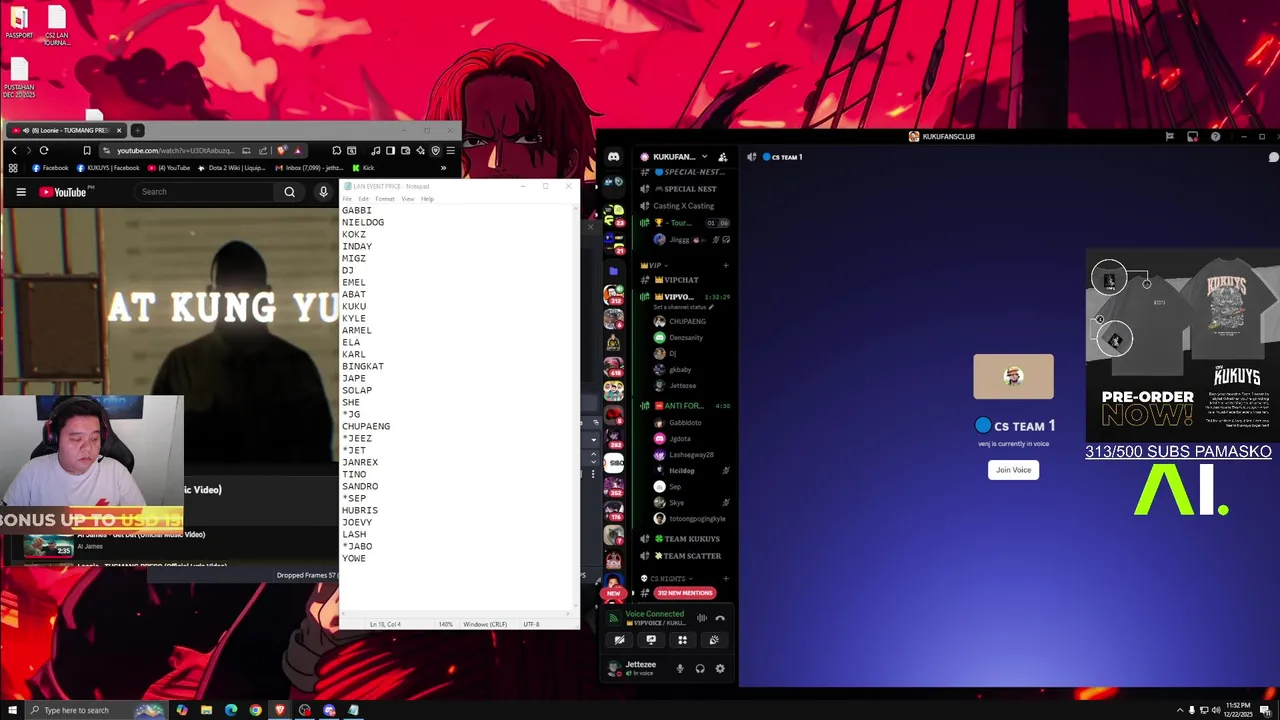Viewport: 1280px width, 720px height.
Task: Search YouTube with voice microphone
Action: [323, 192]
